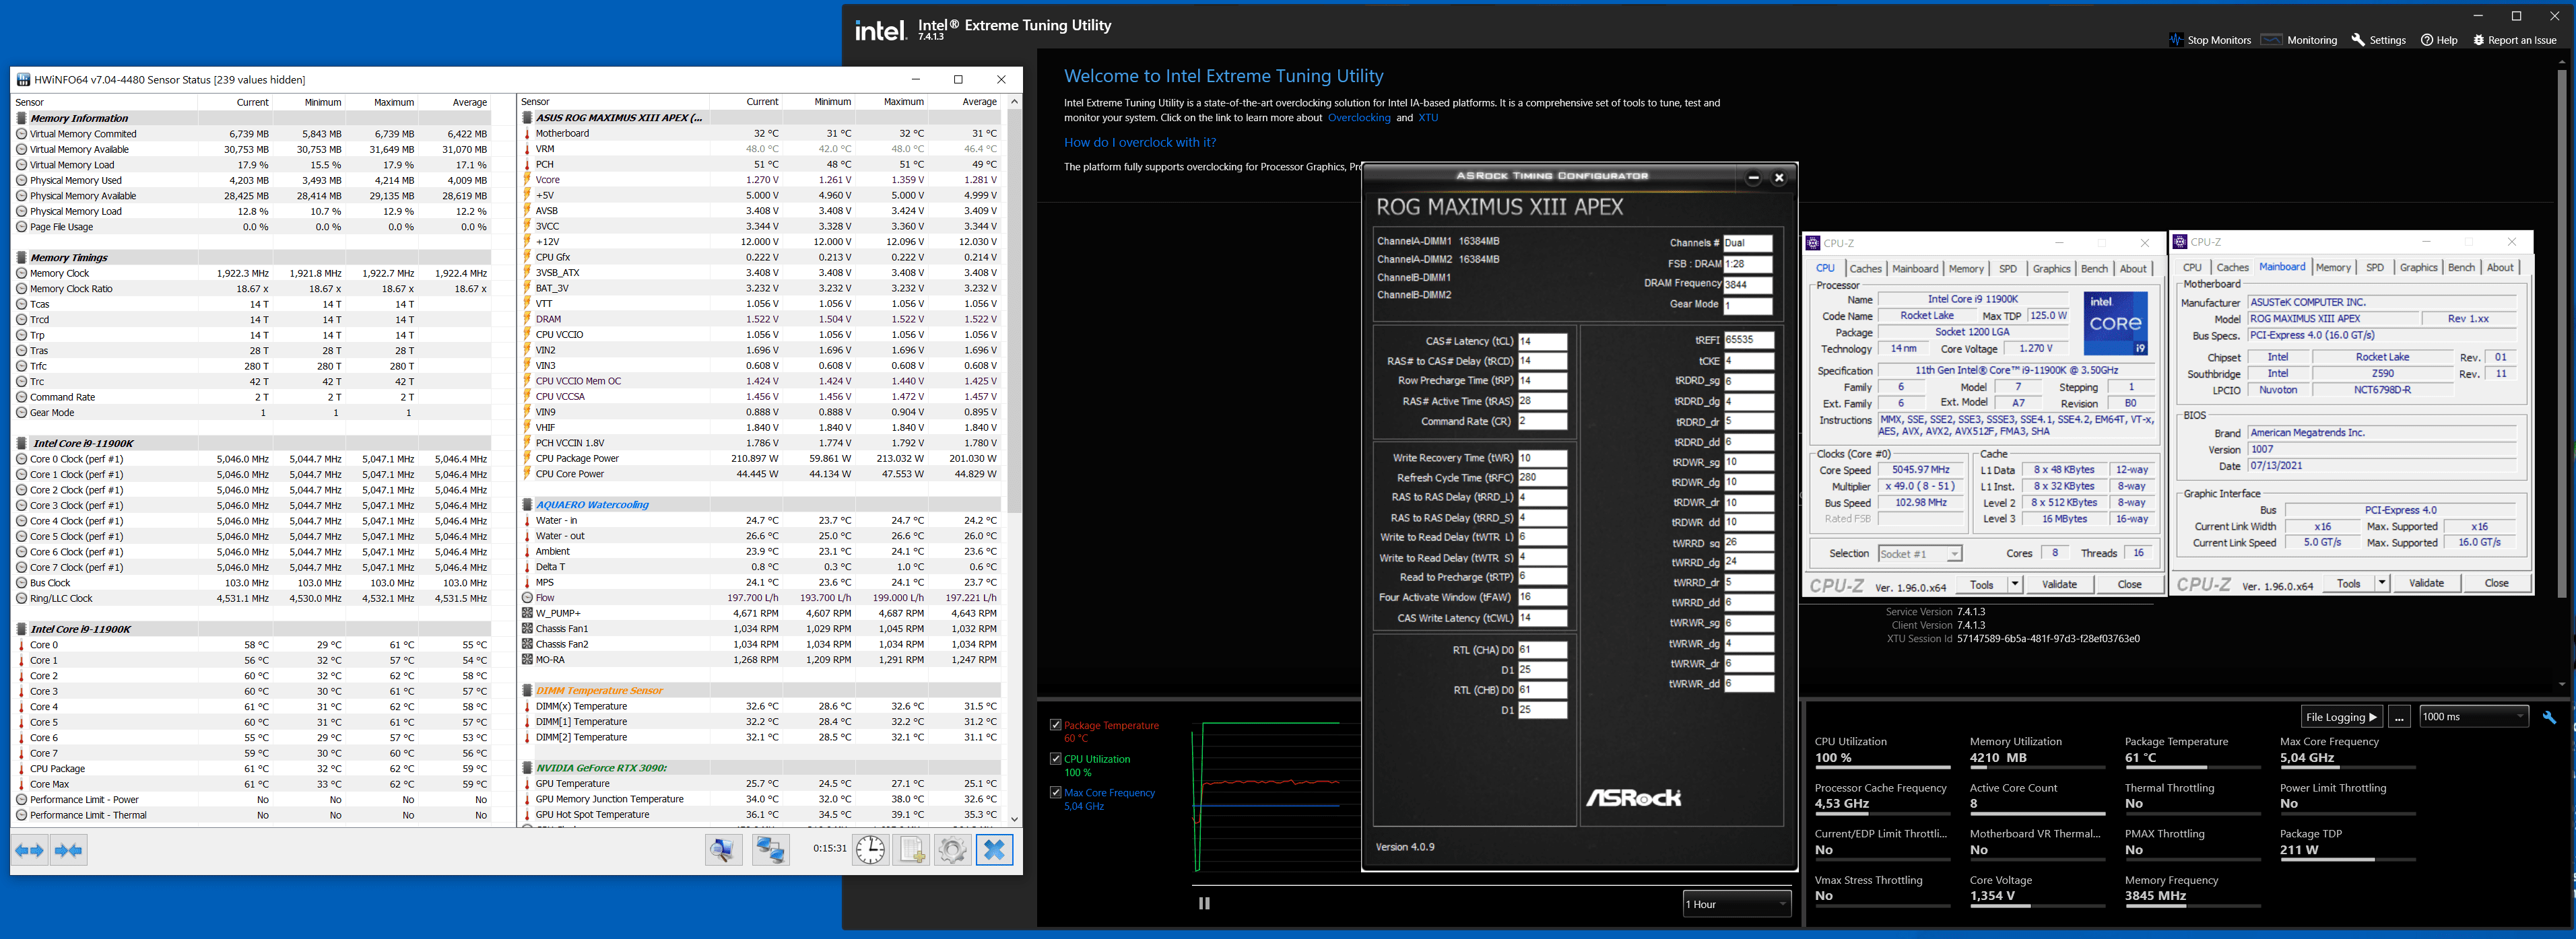Pause the XTU monitoring graph
Viewport: 2576px width, 939px height.
tap(1204, 903)
